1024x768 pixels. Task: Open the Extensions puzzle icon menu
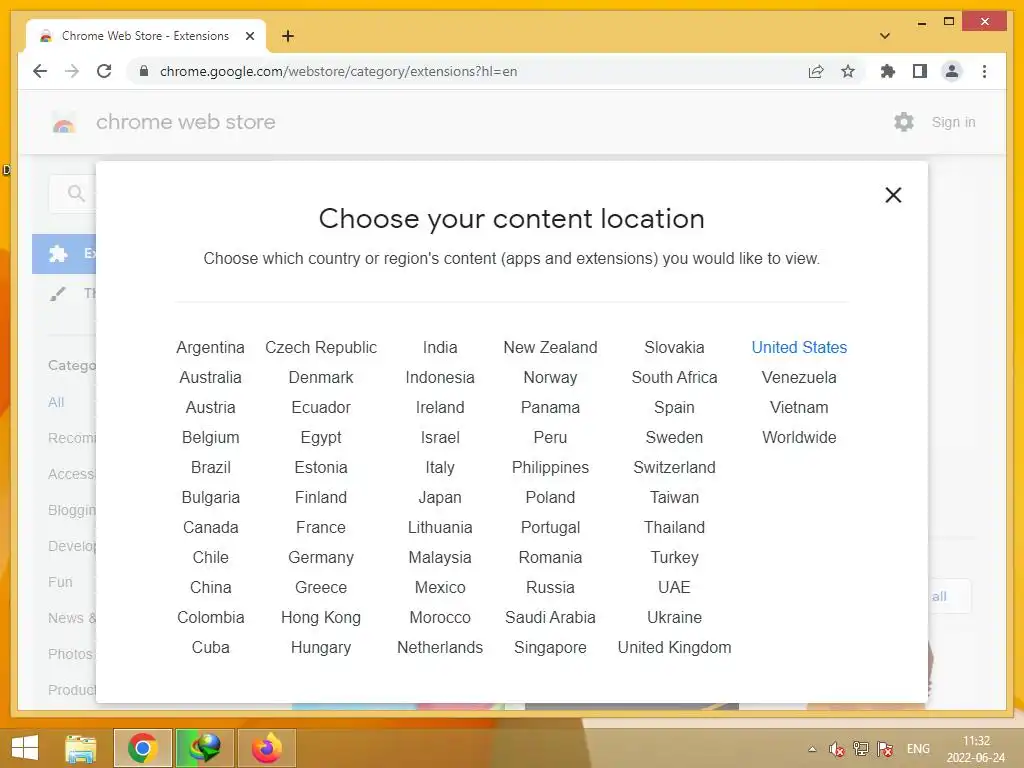pos(888,71)
